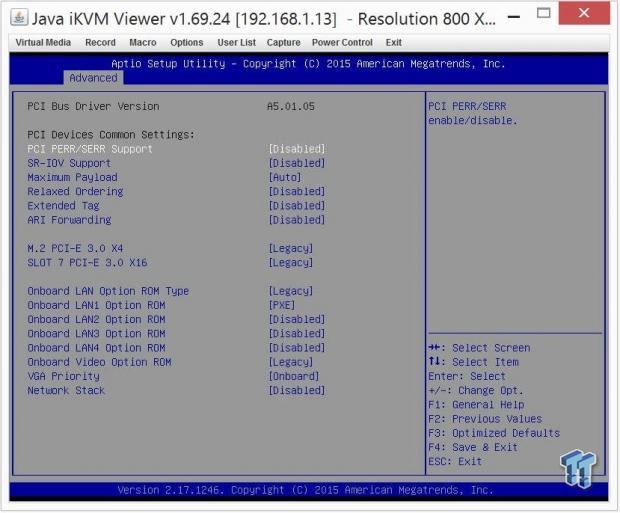The image size is (620, 513).
Task: Open the Record menu
Action: point(100,42)
